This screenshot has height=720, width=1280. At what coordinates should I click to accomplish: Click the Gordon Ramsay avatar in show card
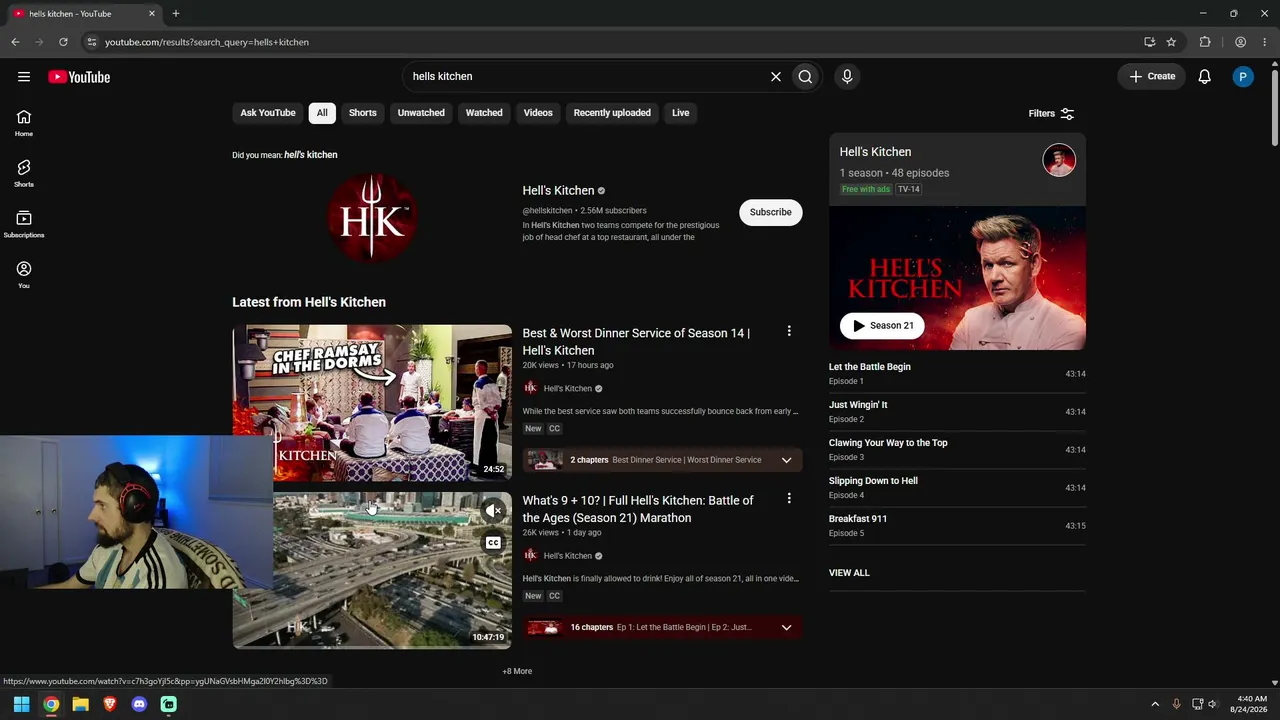tap(1059, 160)
